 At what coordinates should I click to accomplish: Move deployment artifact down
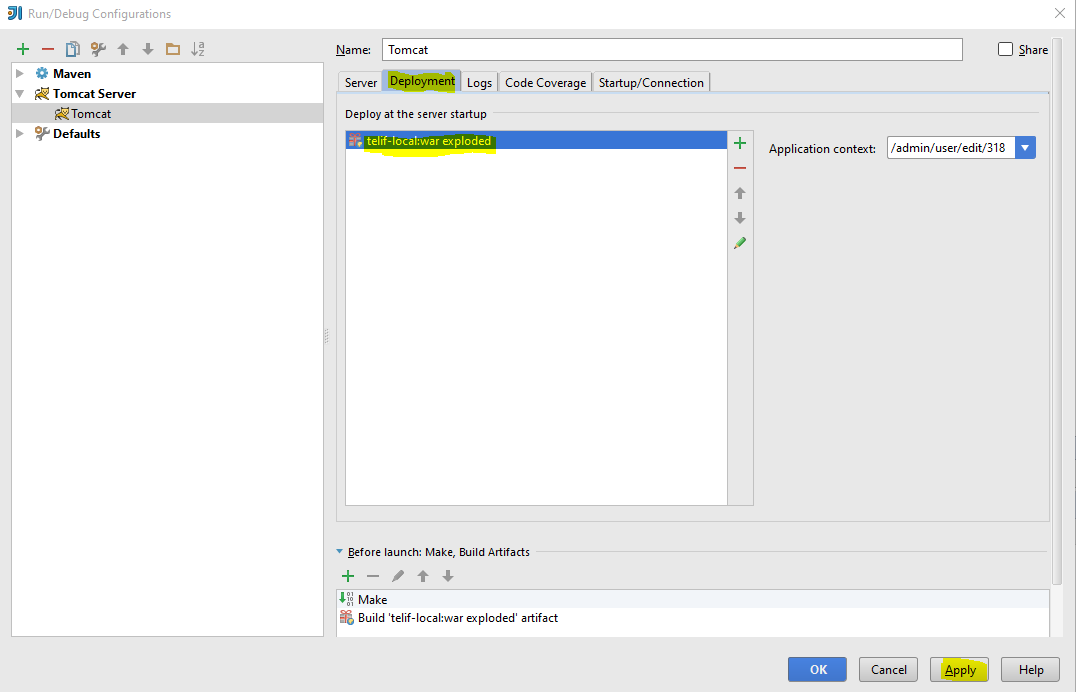coord(740,218)
